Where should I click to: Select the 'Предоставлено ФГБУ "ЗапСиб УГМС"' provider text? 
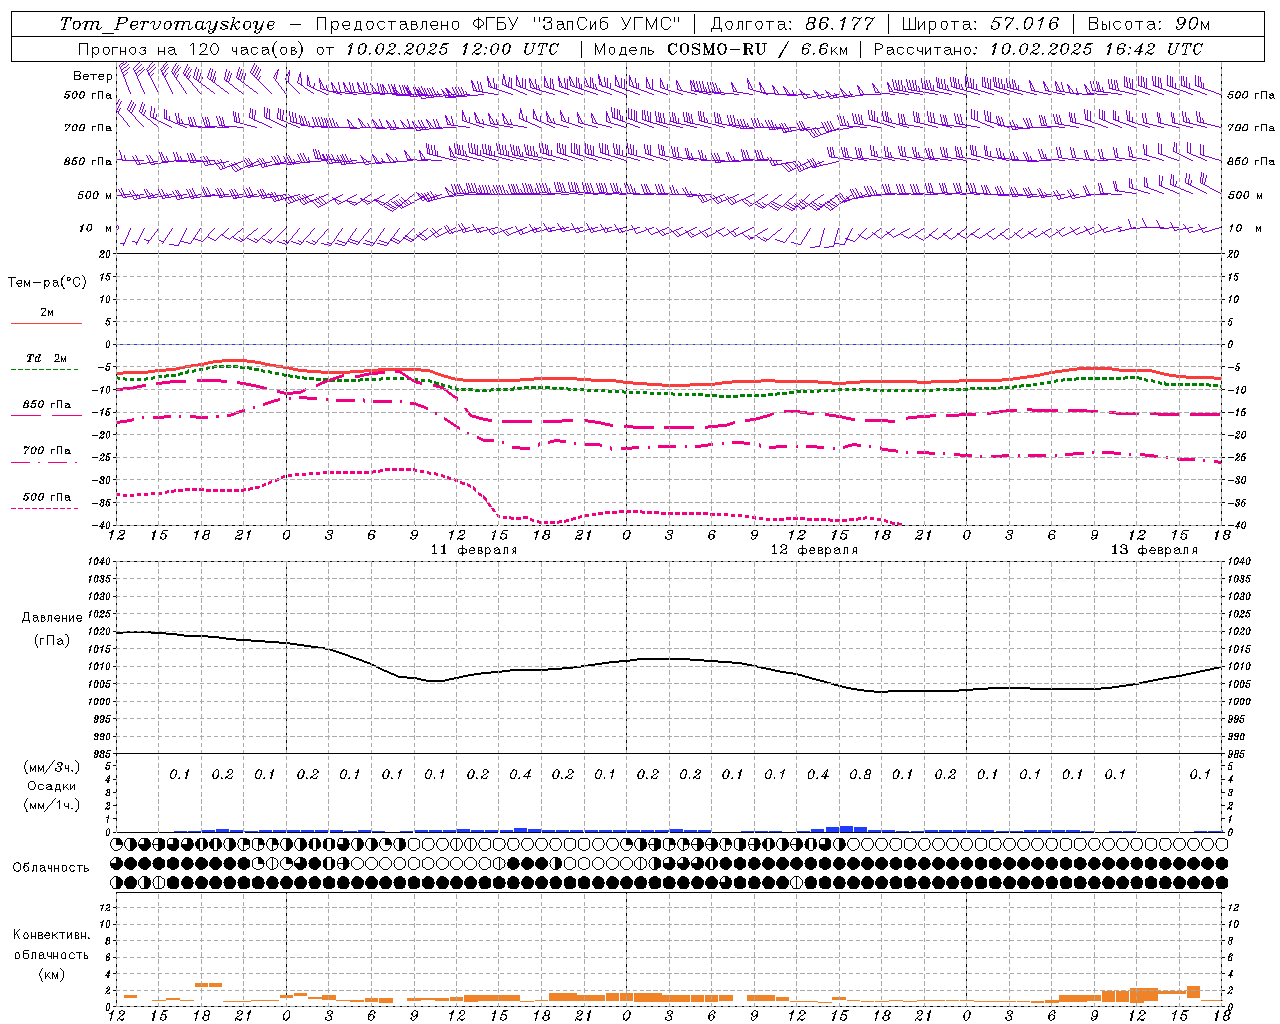tap(498, 24)
